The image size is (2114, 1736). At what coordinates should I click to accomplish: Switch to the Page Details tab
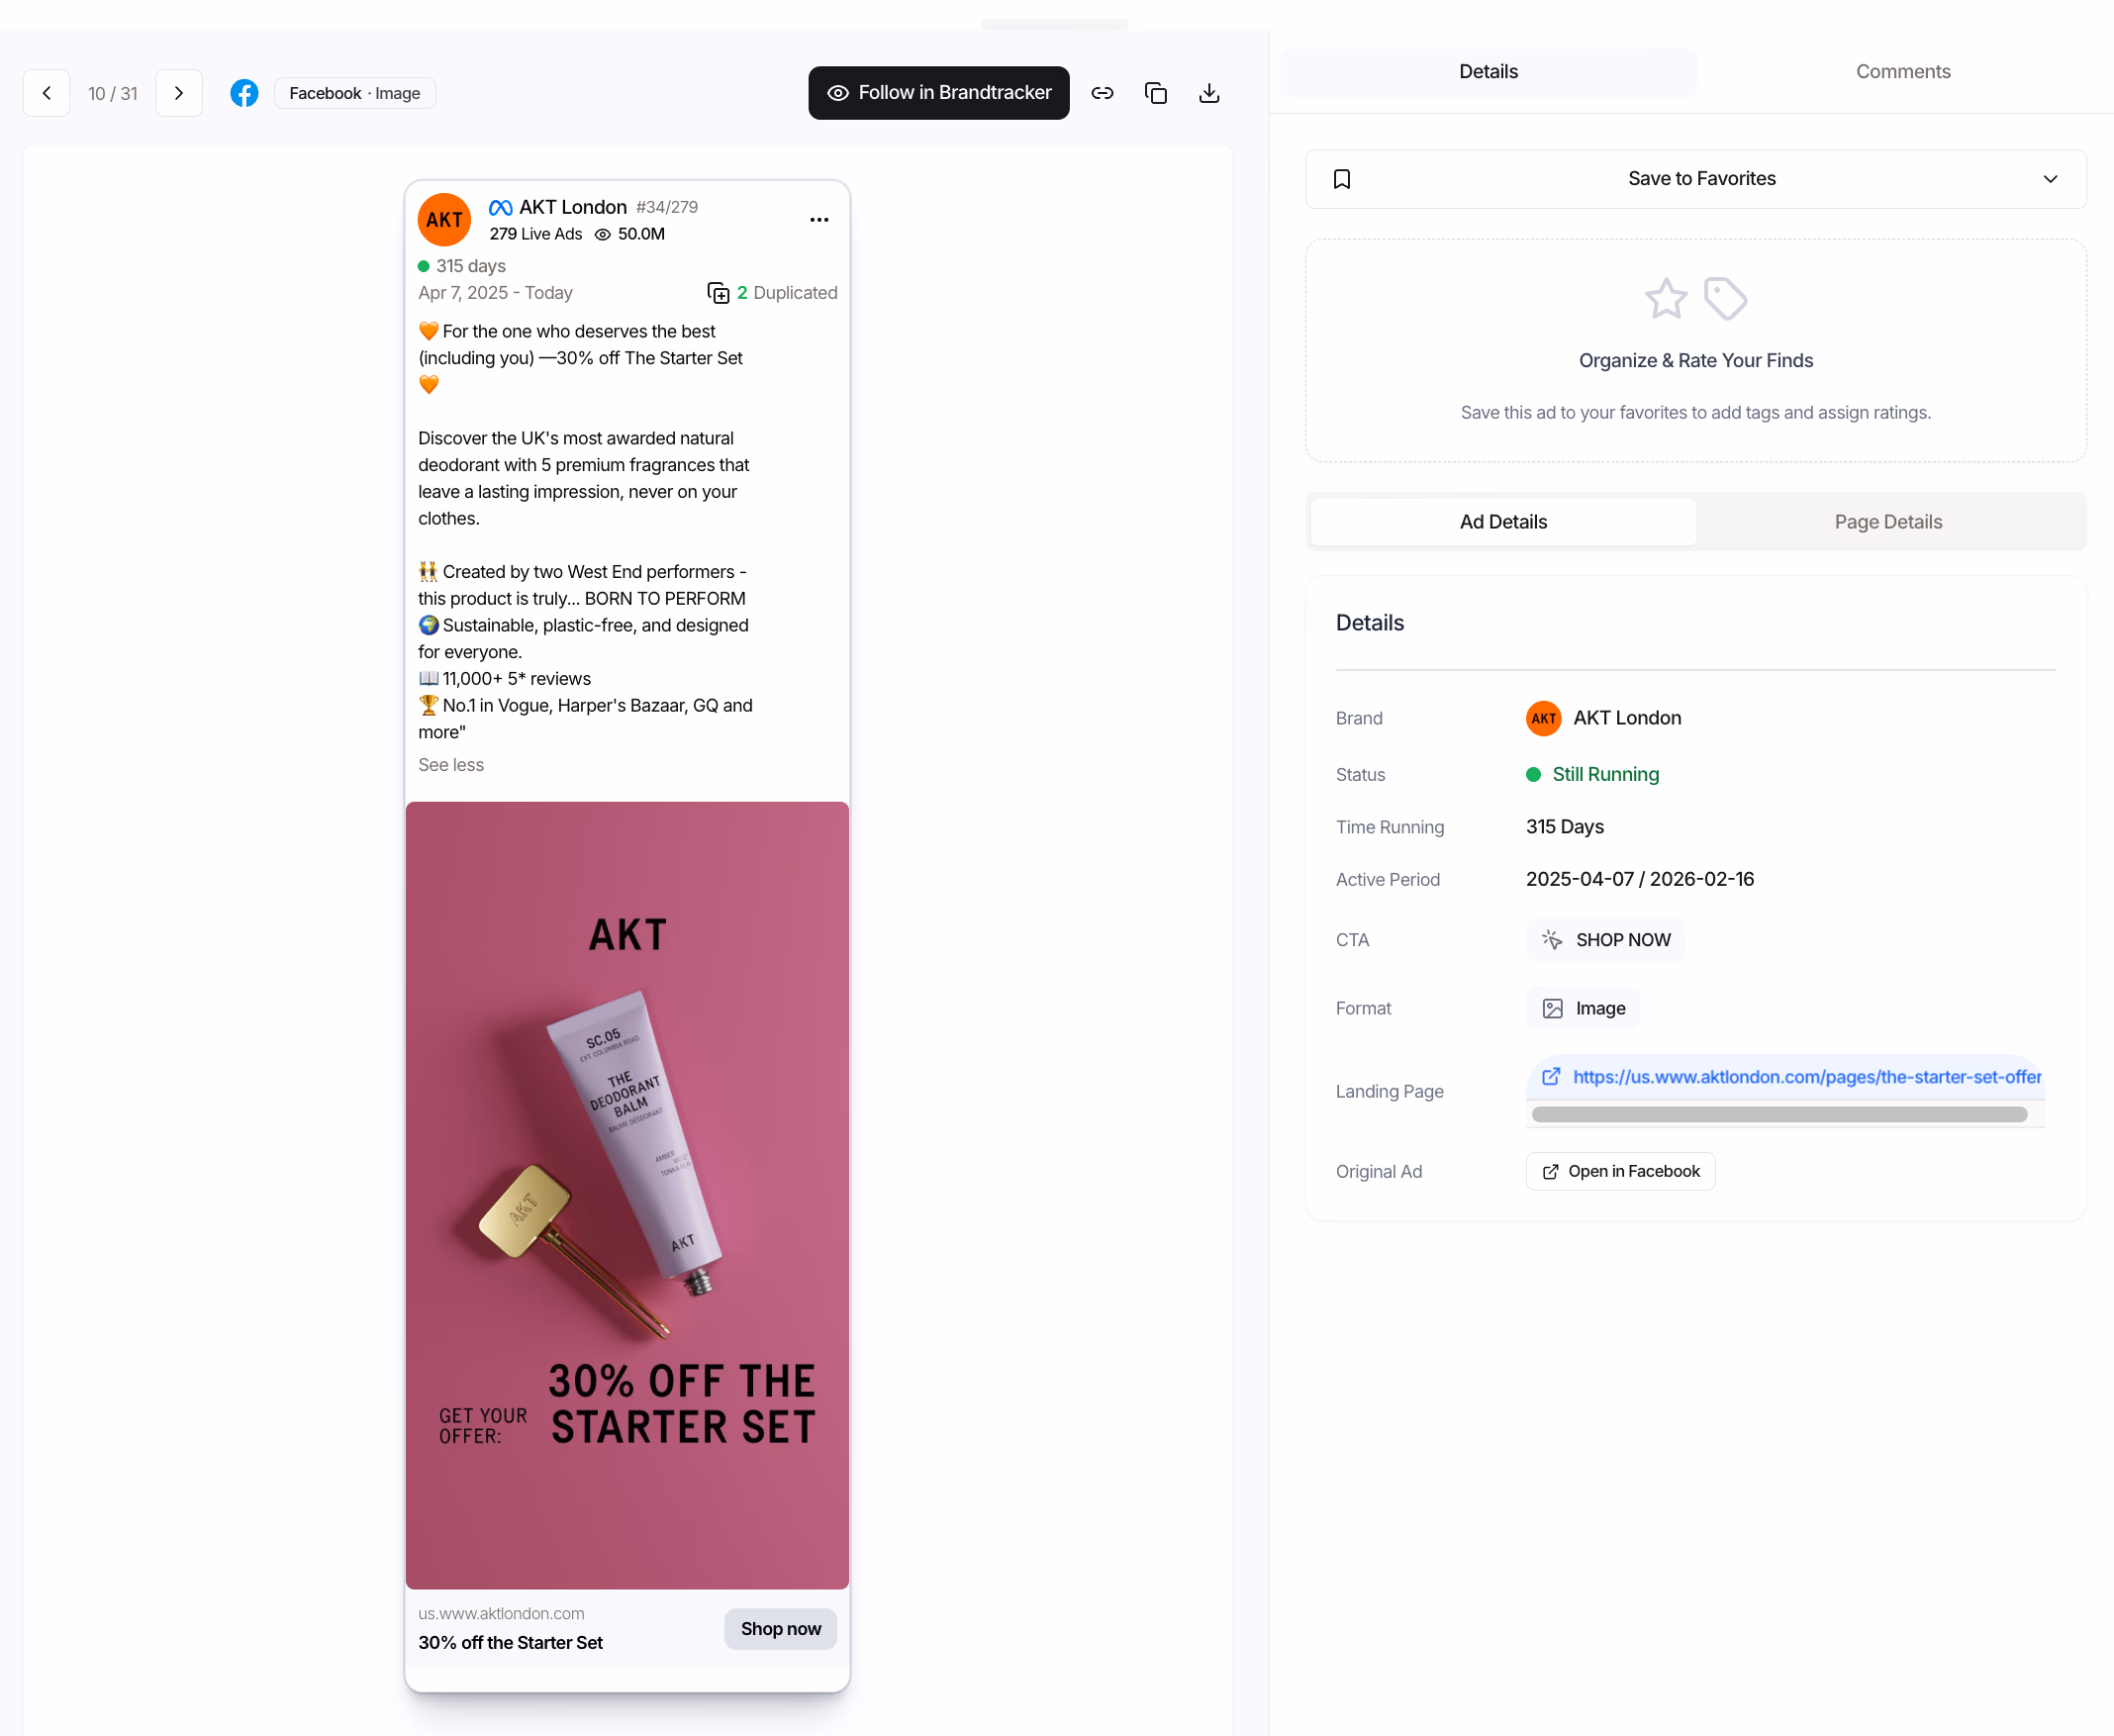click(1887, 522)
